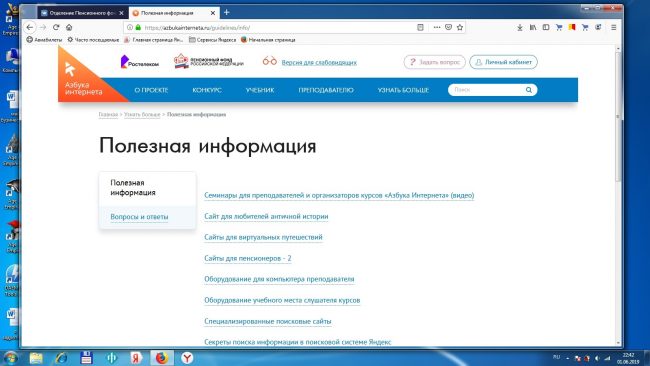This screenshot has height=366, width=650.
Task: Click the Пенсионный фонд logo
Action: point(209,61)
